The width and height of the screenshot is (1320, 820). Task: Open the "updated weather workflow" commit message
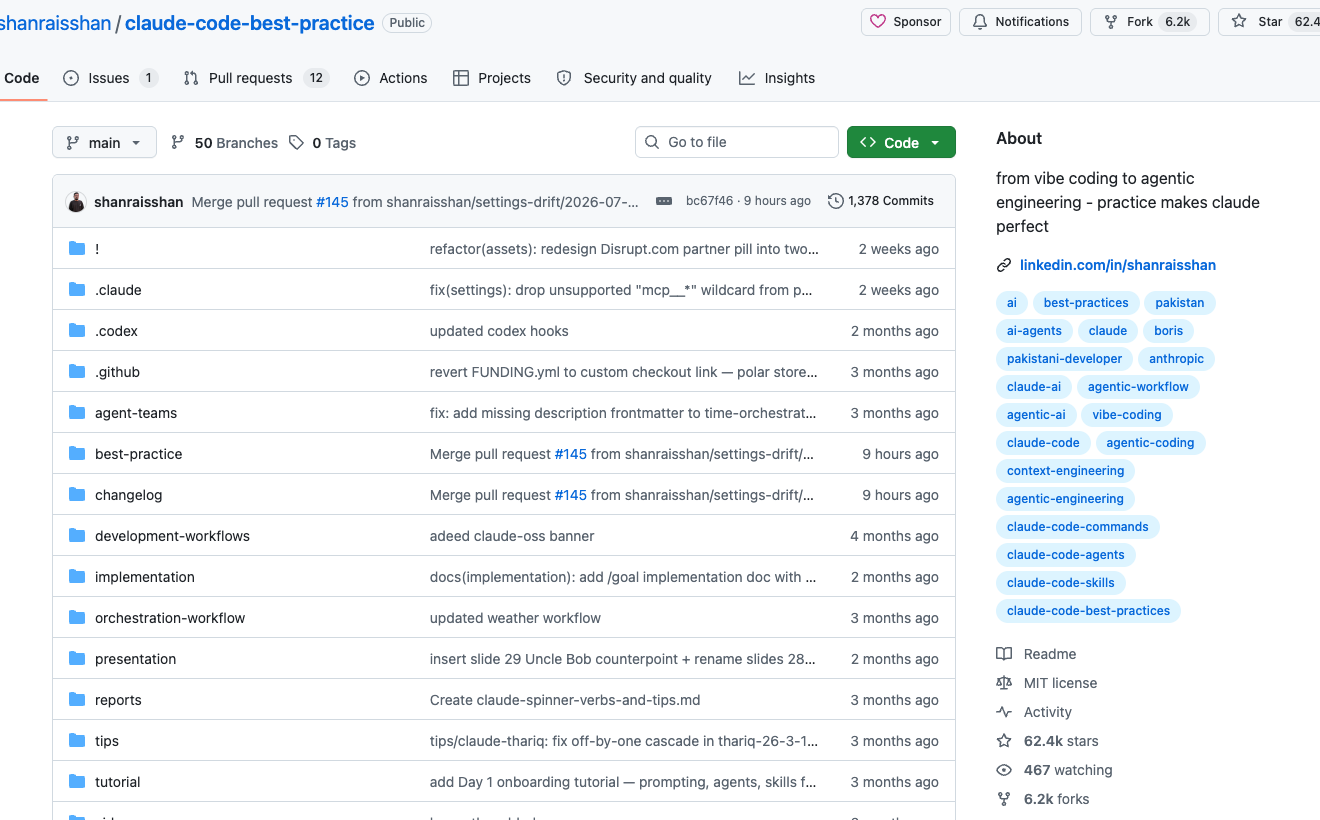(x=515, y=618)
